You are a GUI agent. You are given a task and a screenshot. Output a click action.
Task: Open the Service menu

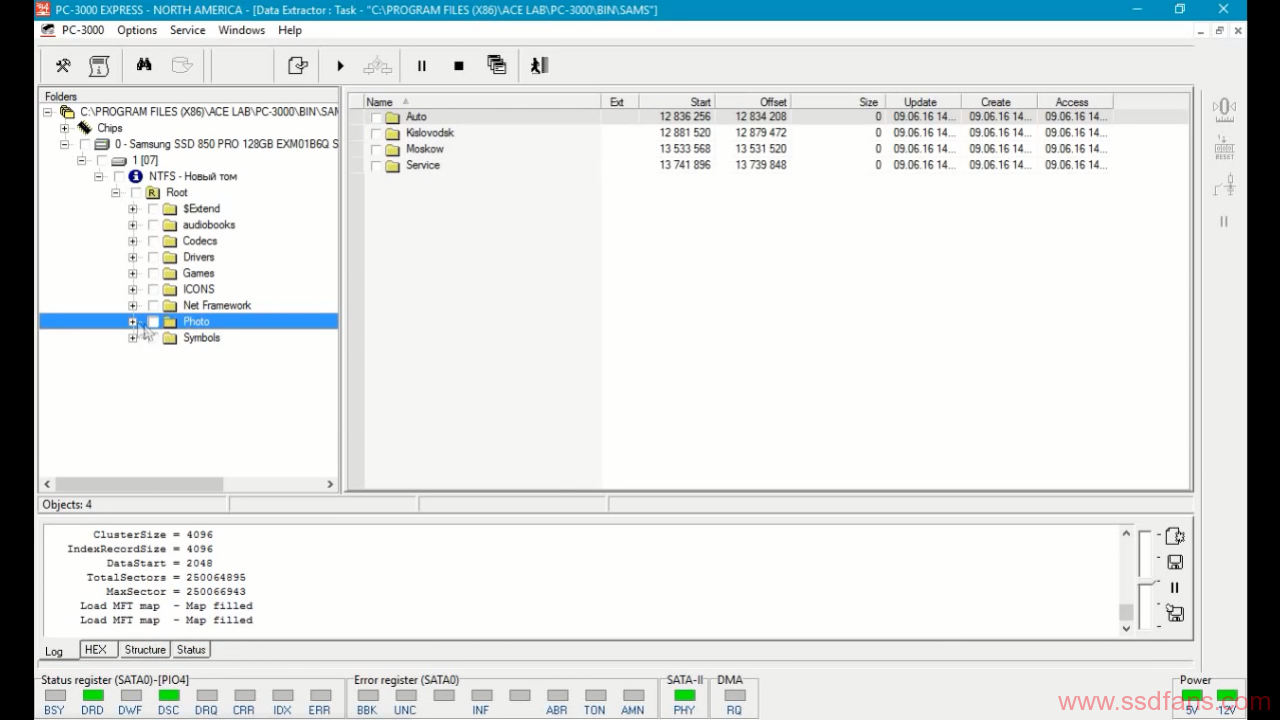pos(187,30)
